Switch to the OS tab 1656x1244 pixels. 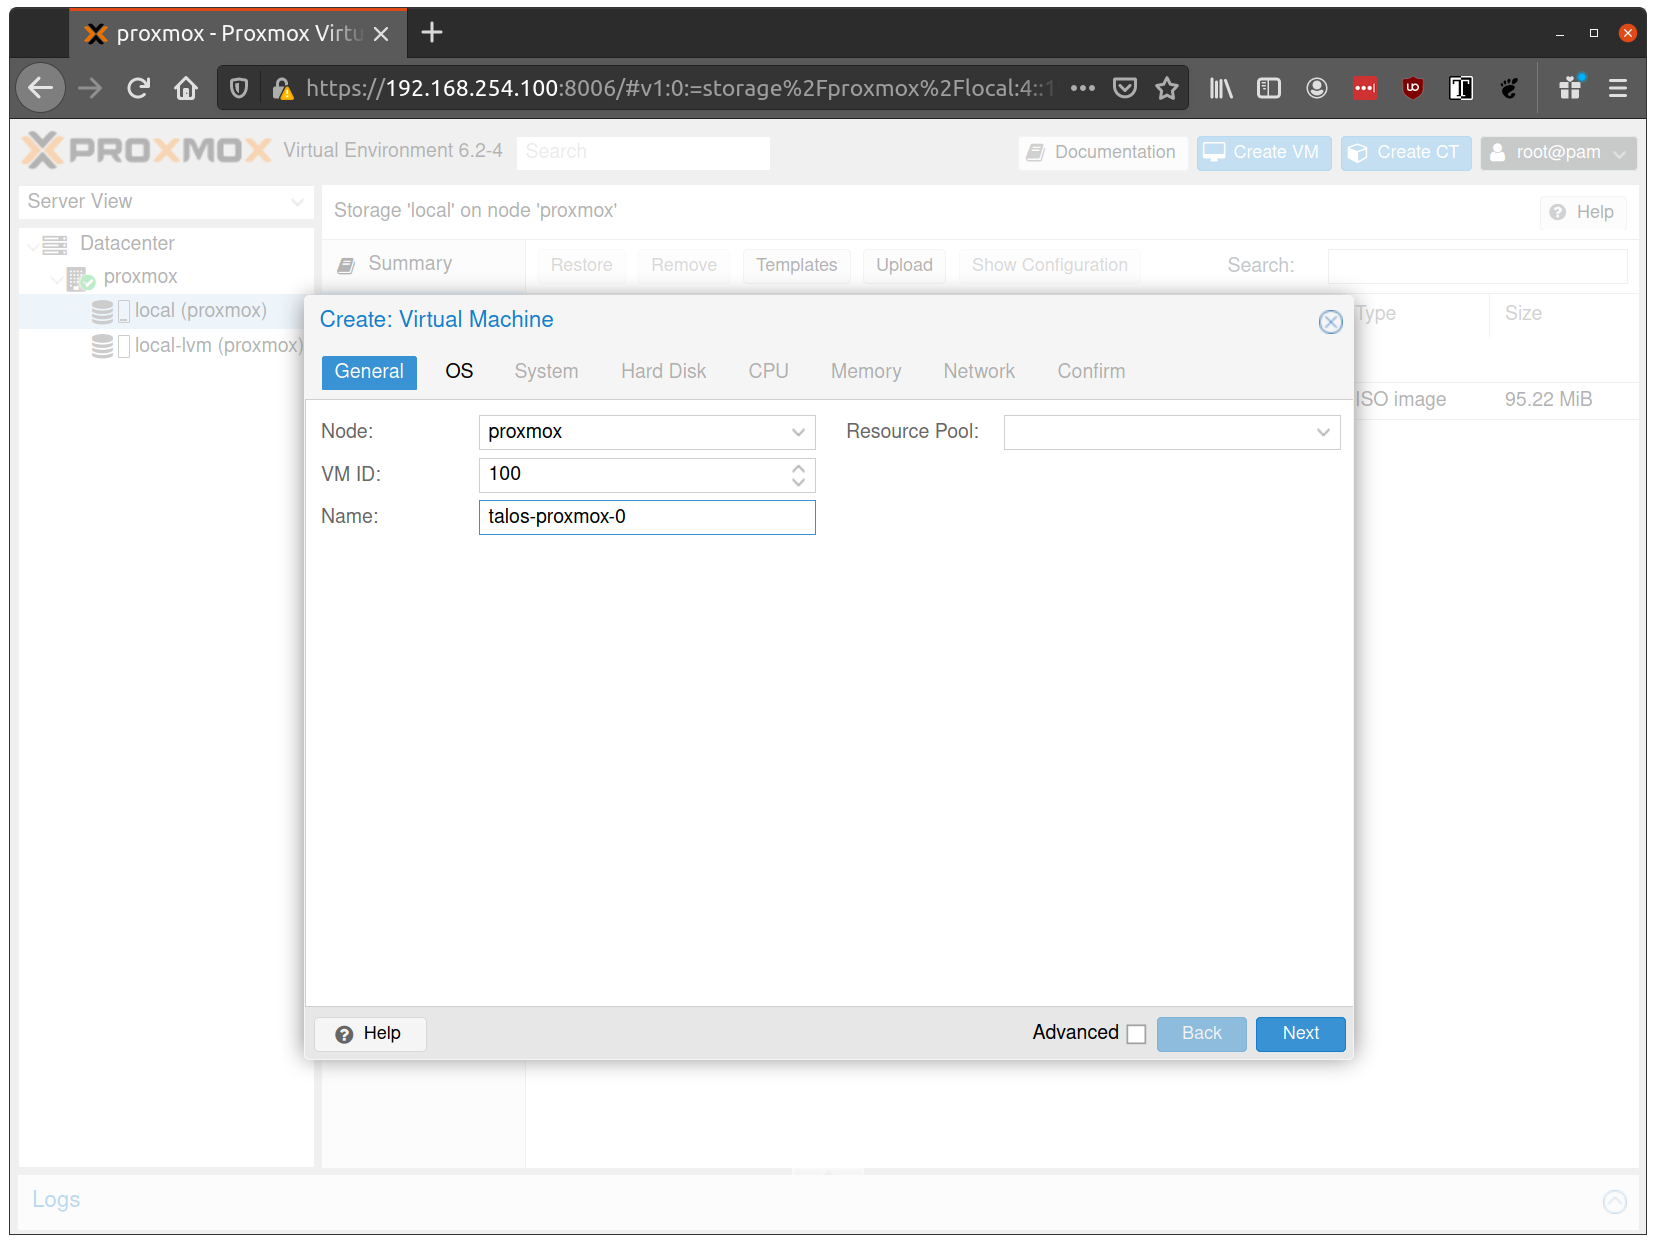pos(459,372)
